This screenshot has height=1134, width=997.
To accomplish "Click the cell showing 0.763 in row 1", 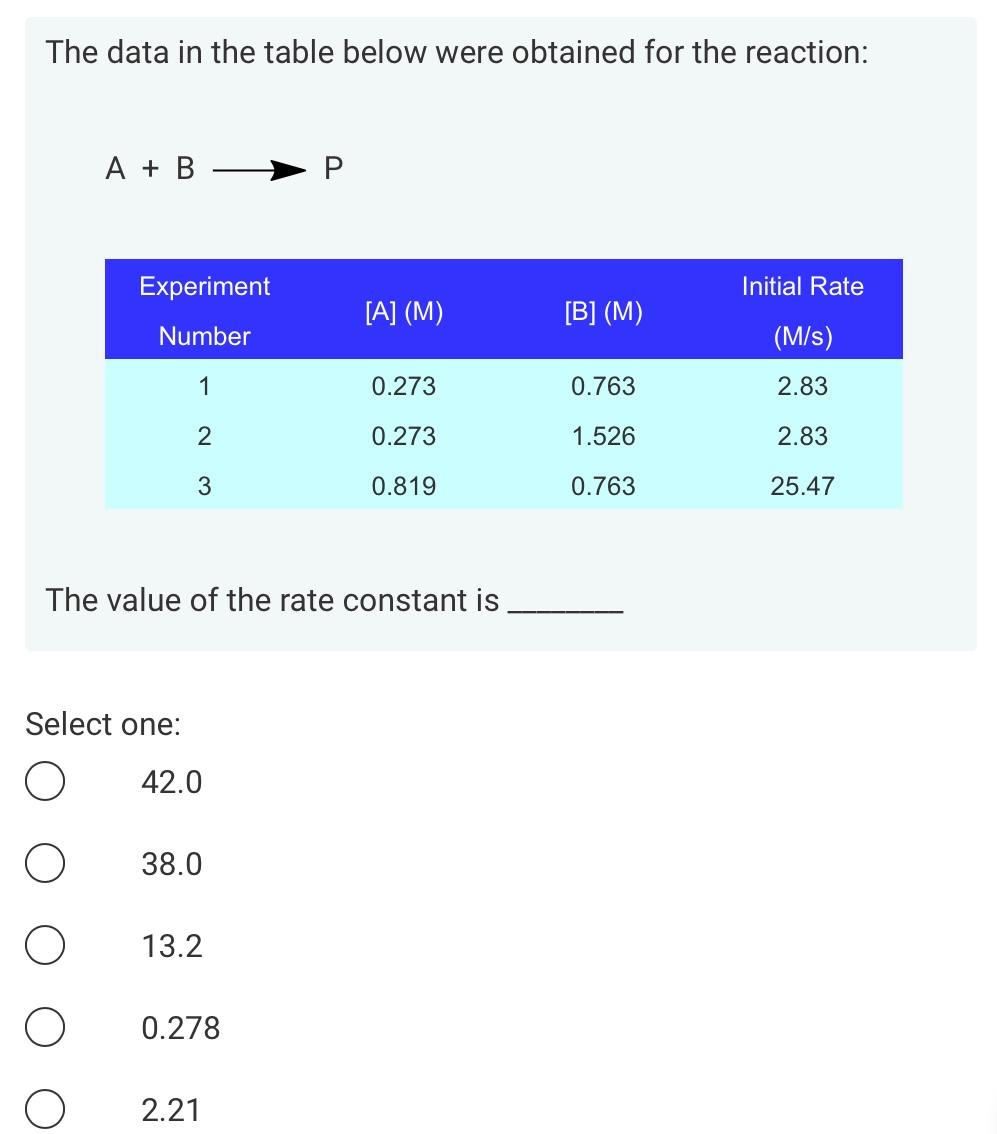I will pyautogui.click(x=603, y=386).
